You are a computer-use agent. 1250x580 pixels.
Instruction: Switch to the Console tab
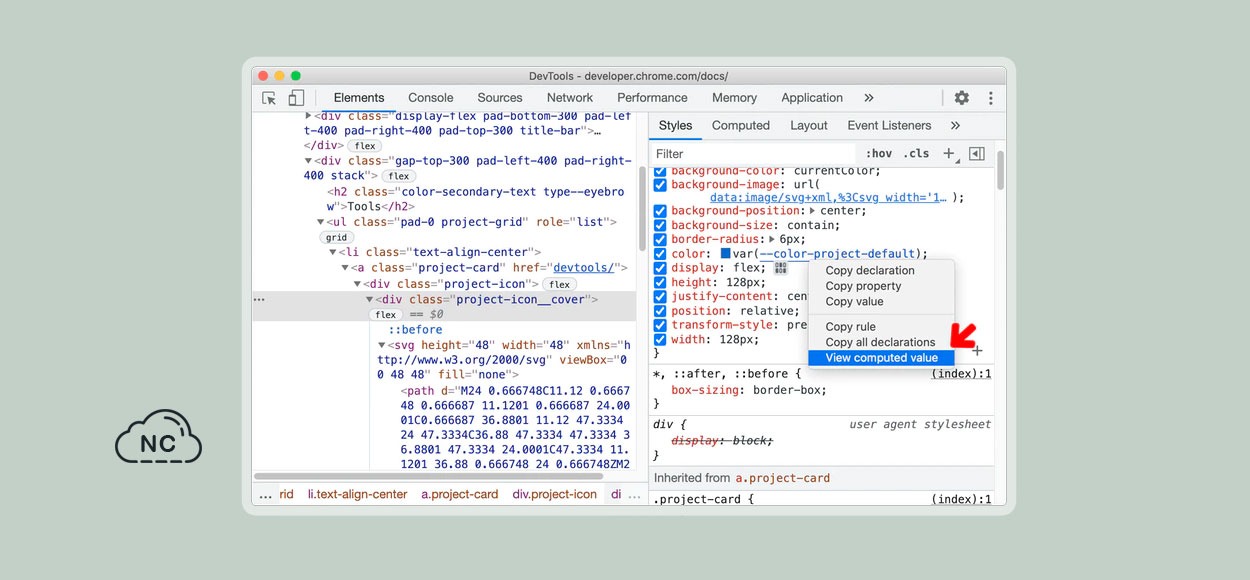click(431, 98)
